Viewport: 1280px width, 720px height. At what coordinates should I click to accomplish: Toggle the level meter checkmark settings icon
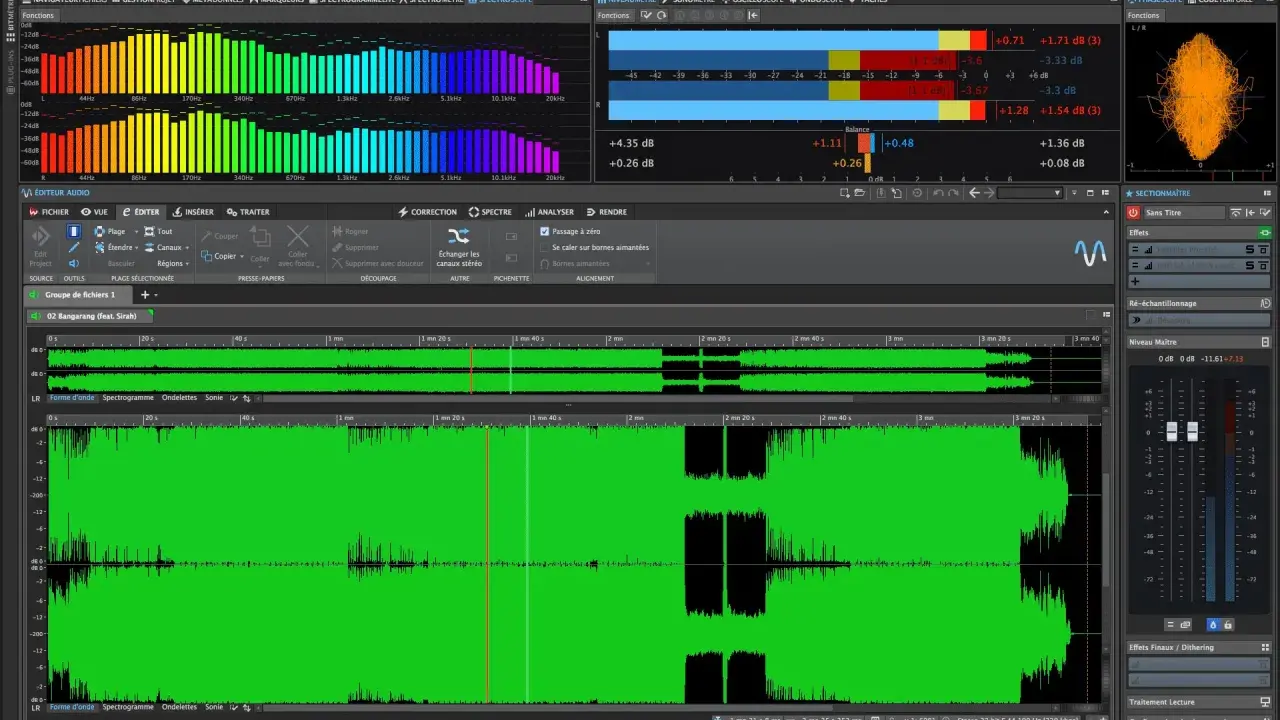(x=647, y=15)
